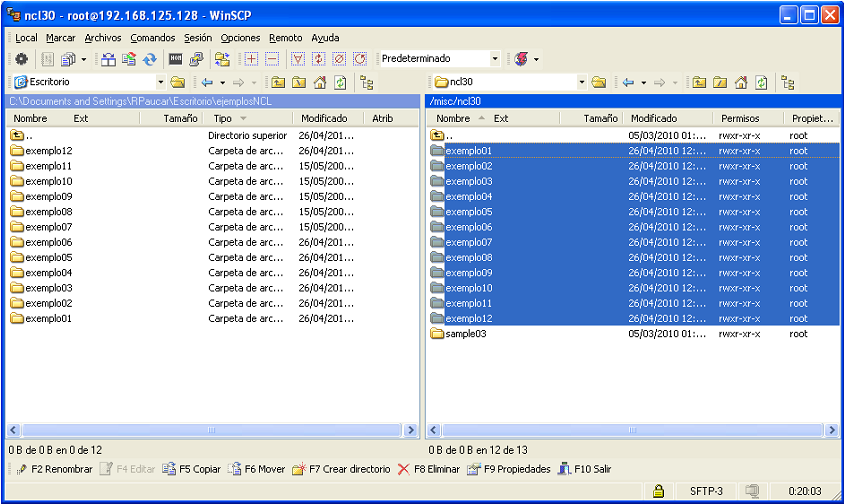
Task: Open local back history dropdown arrow
Action: [222, 82]
